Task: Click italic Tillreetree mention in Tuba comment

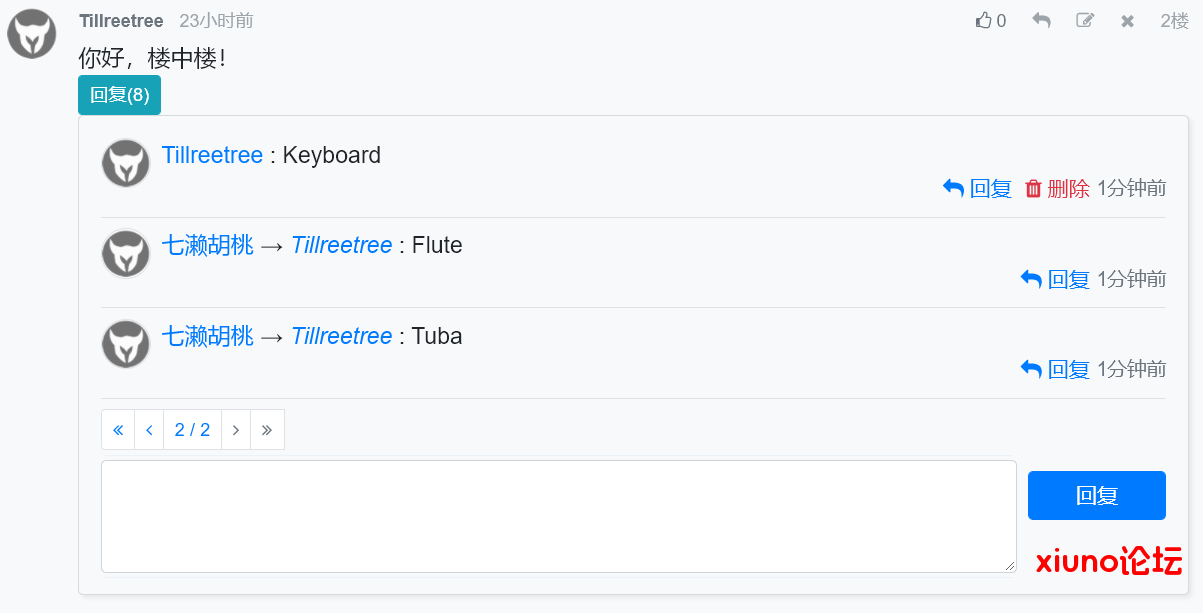Action: pos(341,336)
